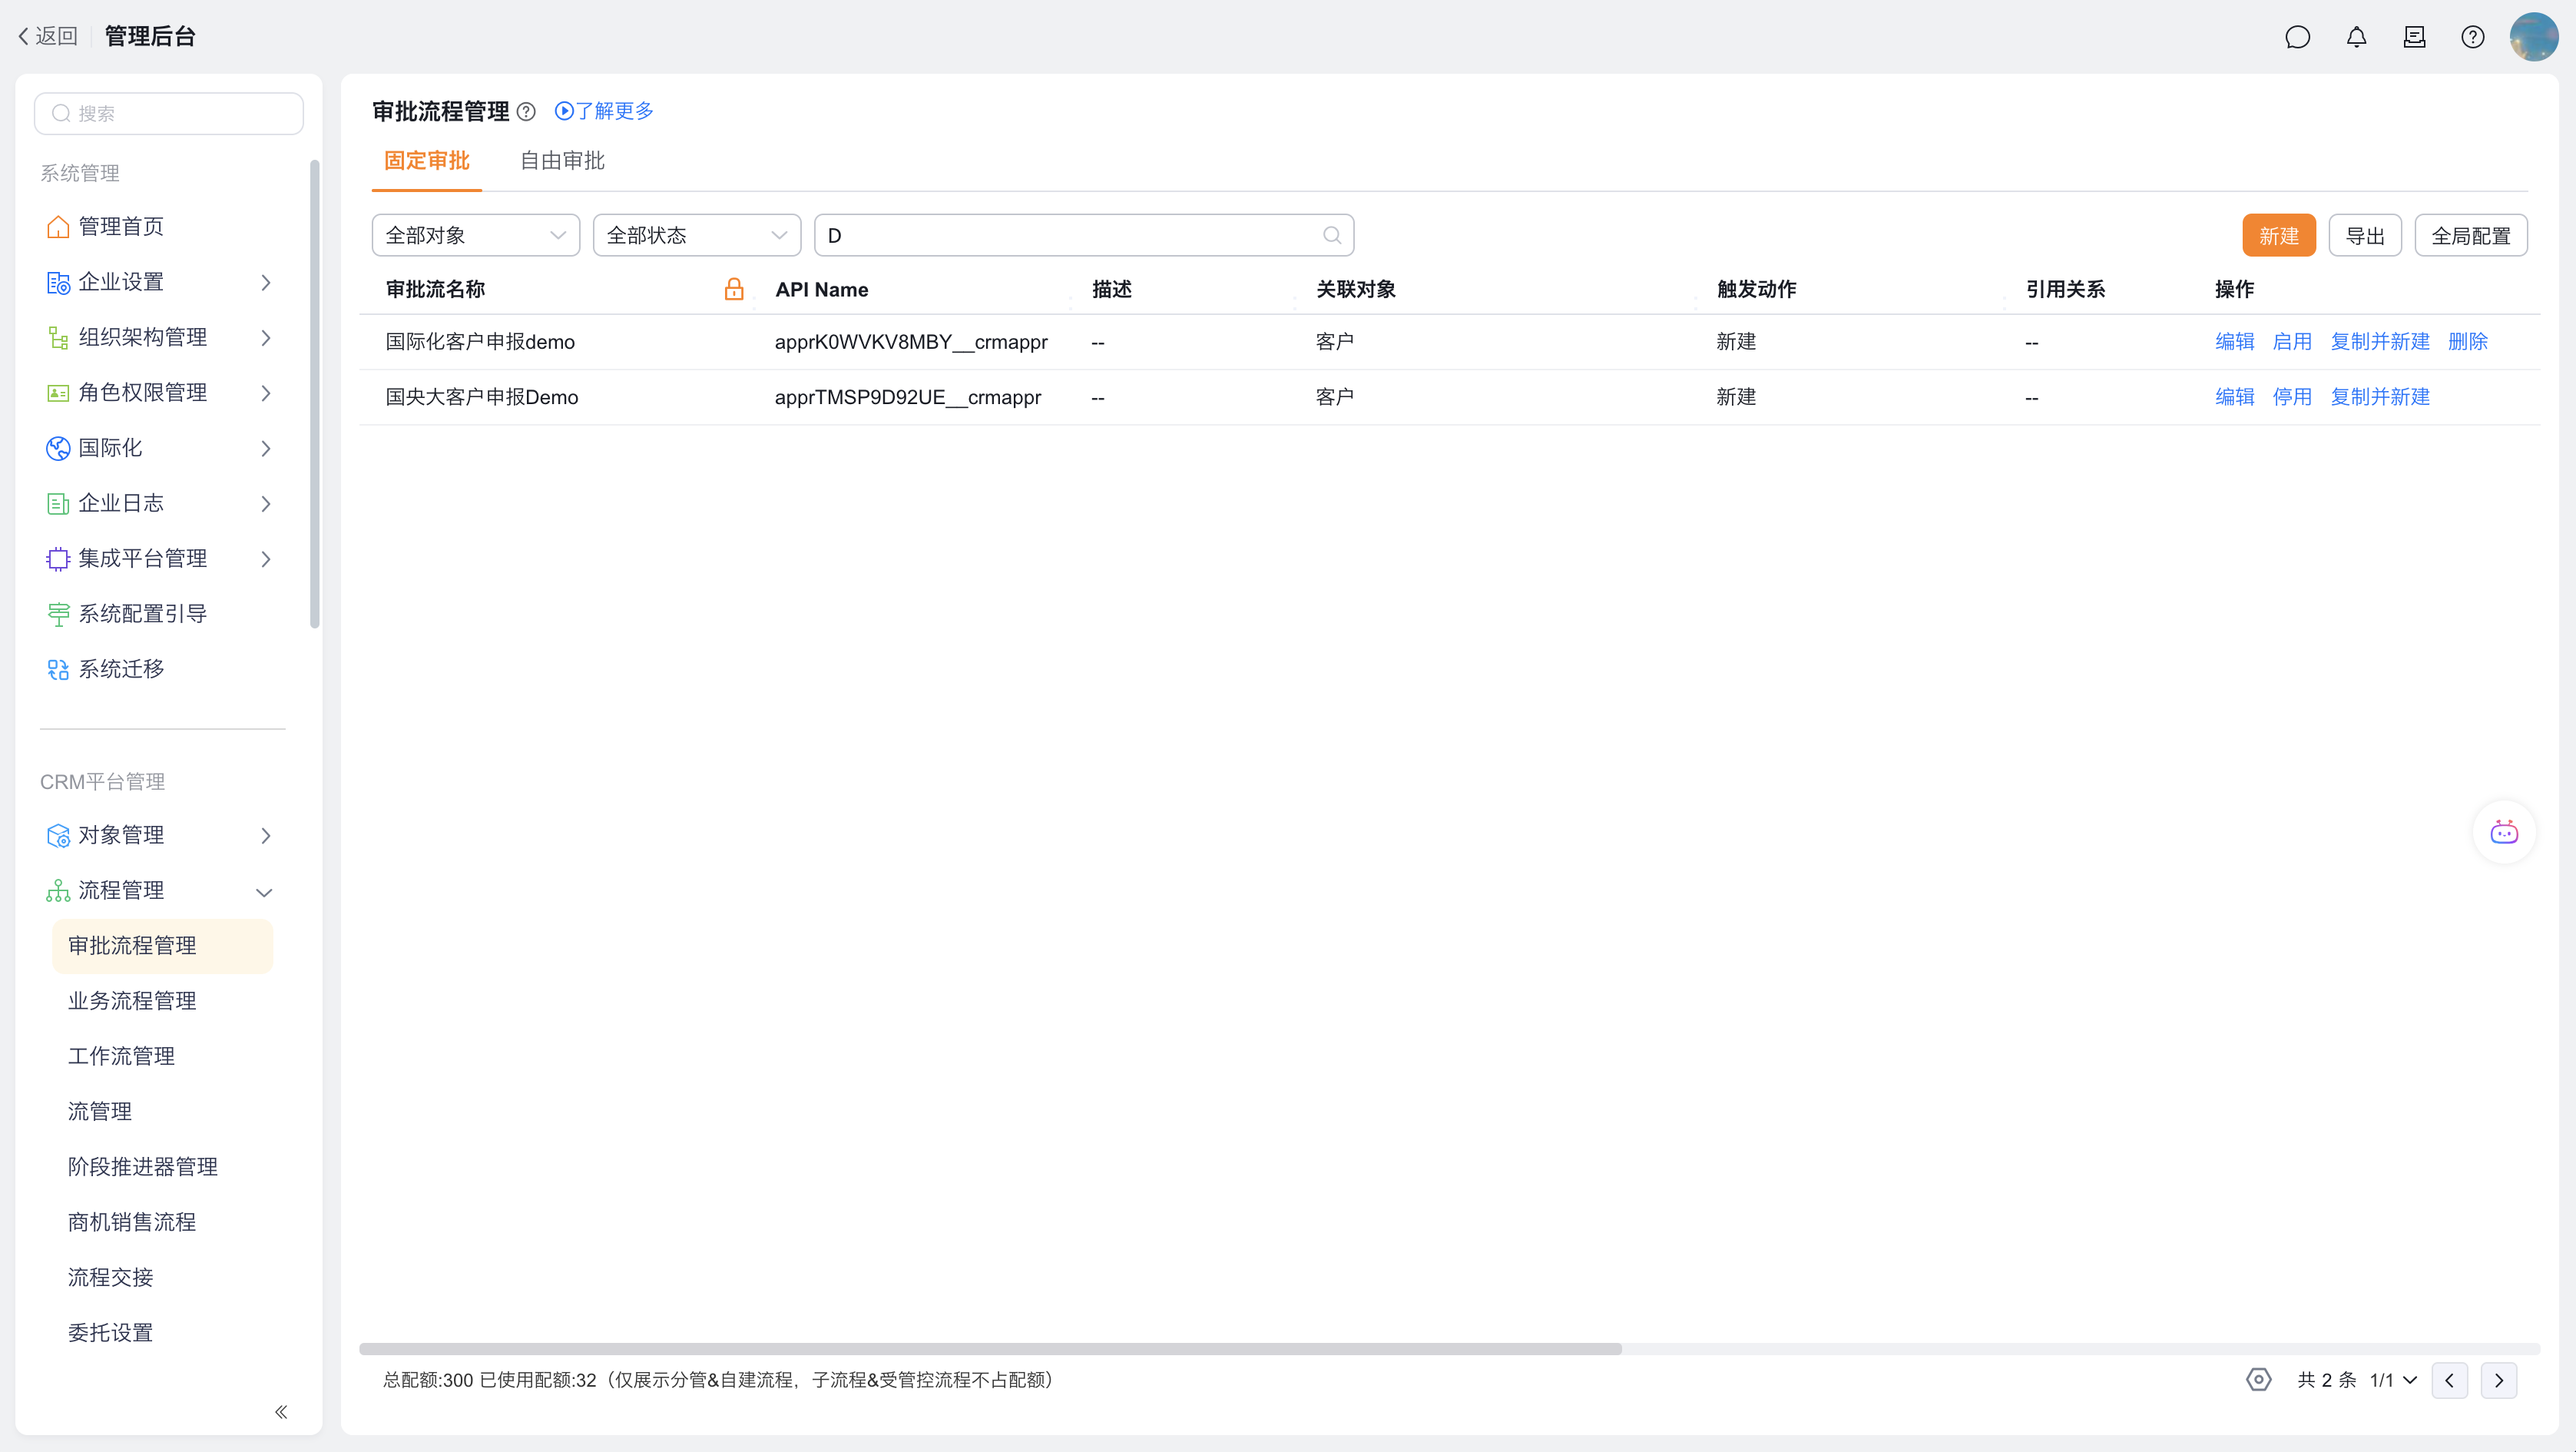Open the 全部对象 dropdown
This screenshot has width=2576, height=1452.
pyautogui.click(x=475, y=235)
